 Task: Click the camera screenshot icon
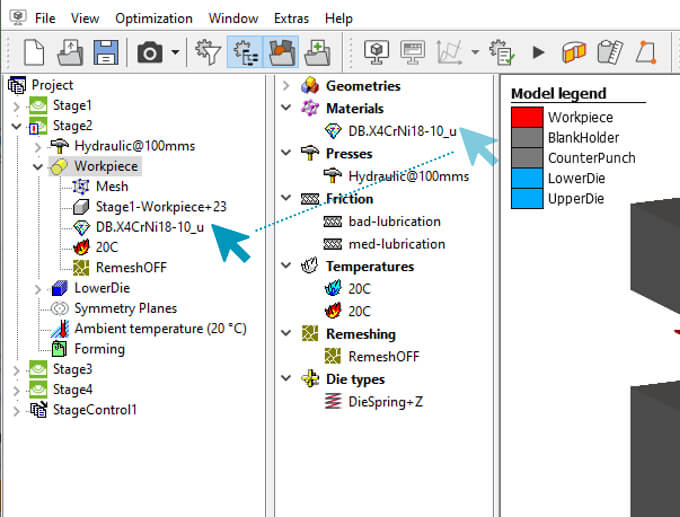(x=150, y=51)
